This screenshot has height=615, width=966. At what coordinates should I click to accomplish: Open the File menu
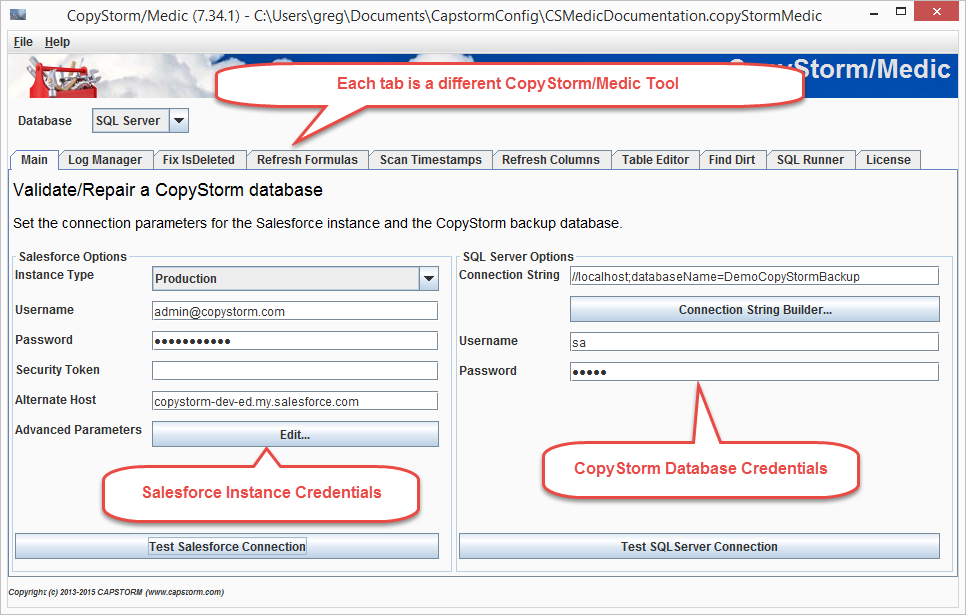[23, 42]
